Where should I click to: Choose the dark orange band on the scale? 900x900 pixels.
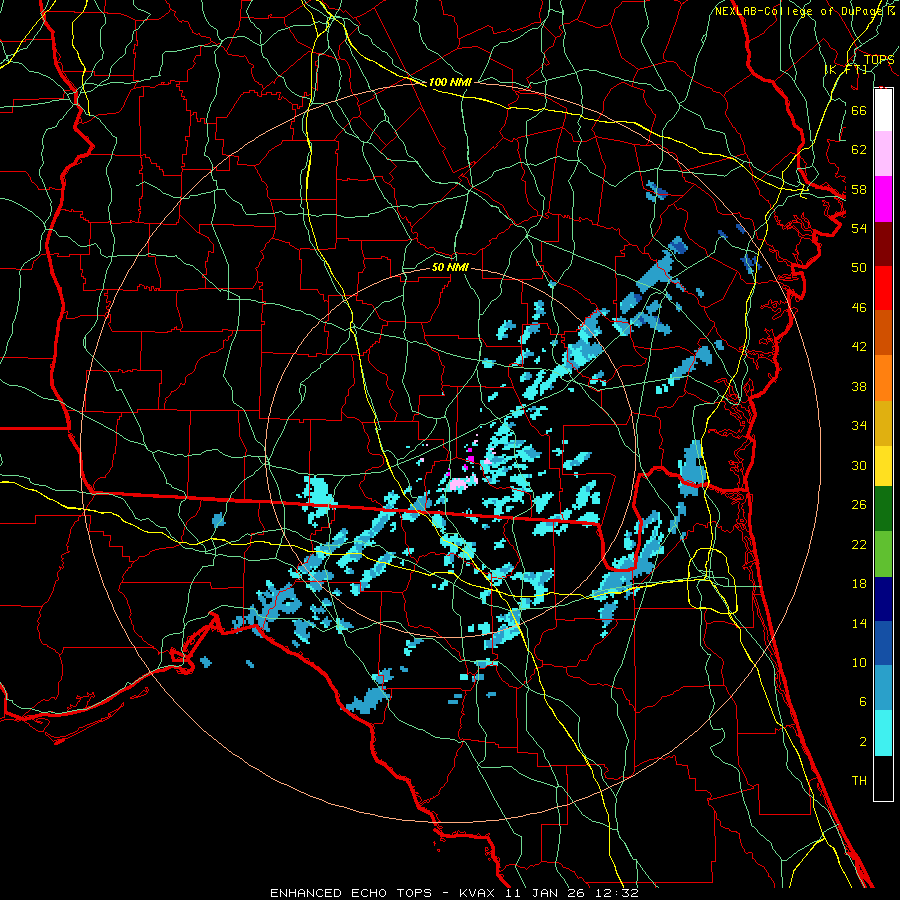click(x=883, y=333)
